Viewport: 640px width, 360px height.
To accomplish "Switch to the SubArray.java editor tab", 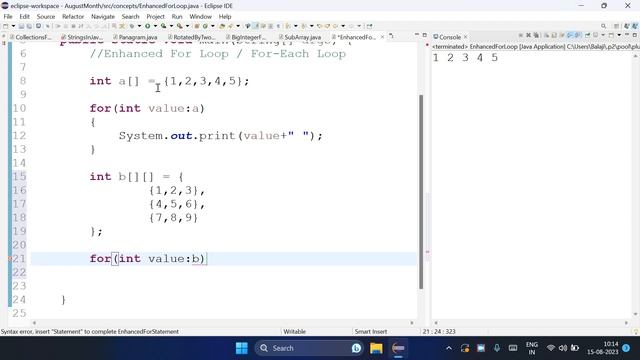I will [300, 37].
